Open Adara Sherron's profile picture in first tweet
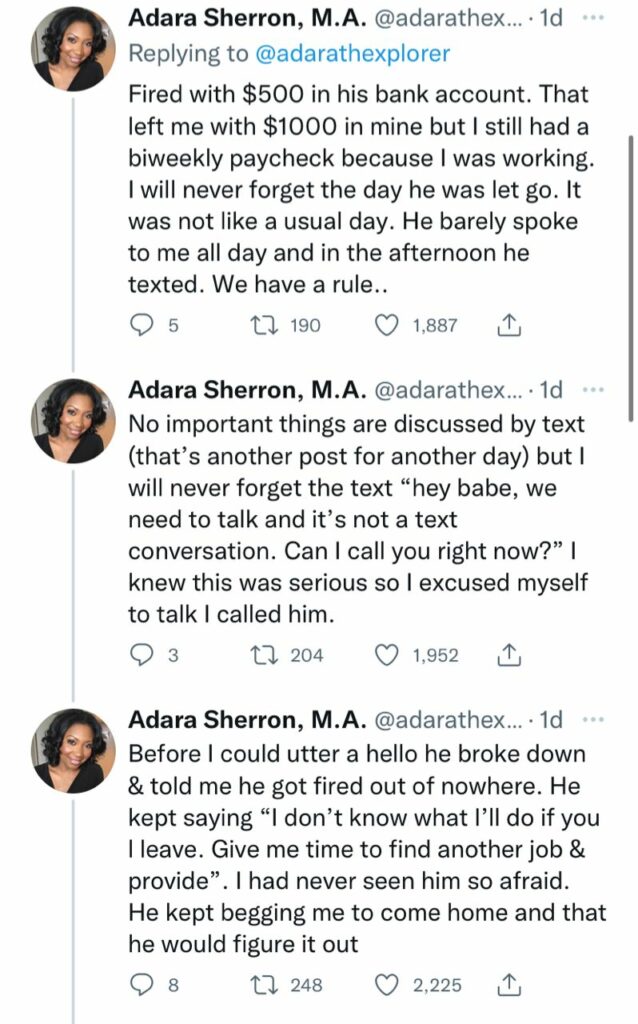Screen dimensions: 638x1024 tap(73, 49)
